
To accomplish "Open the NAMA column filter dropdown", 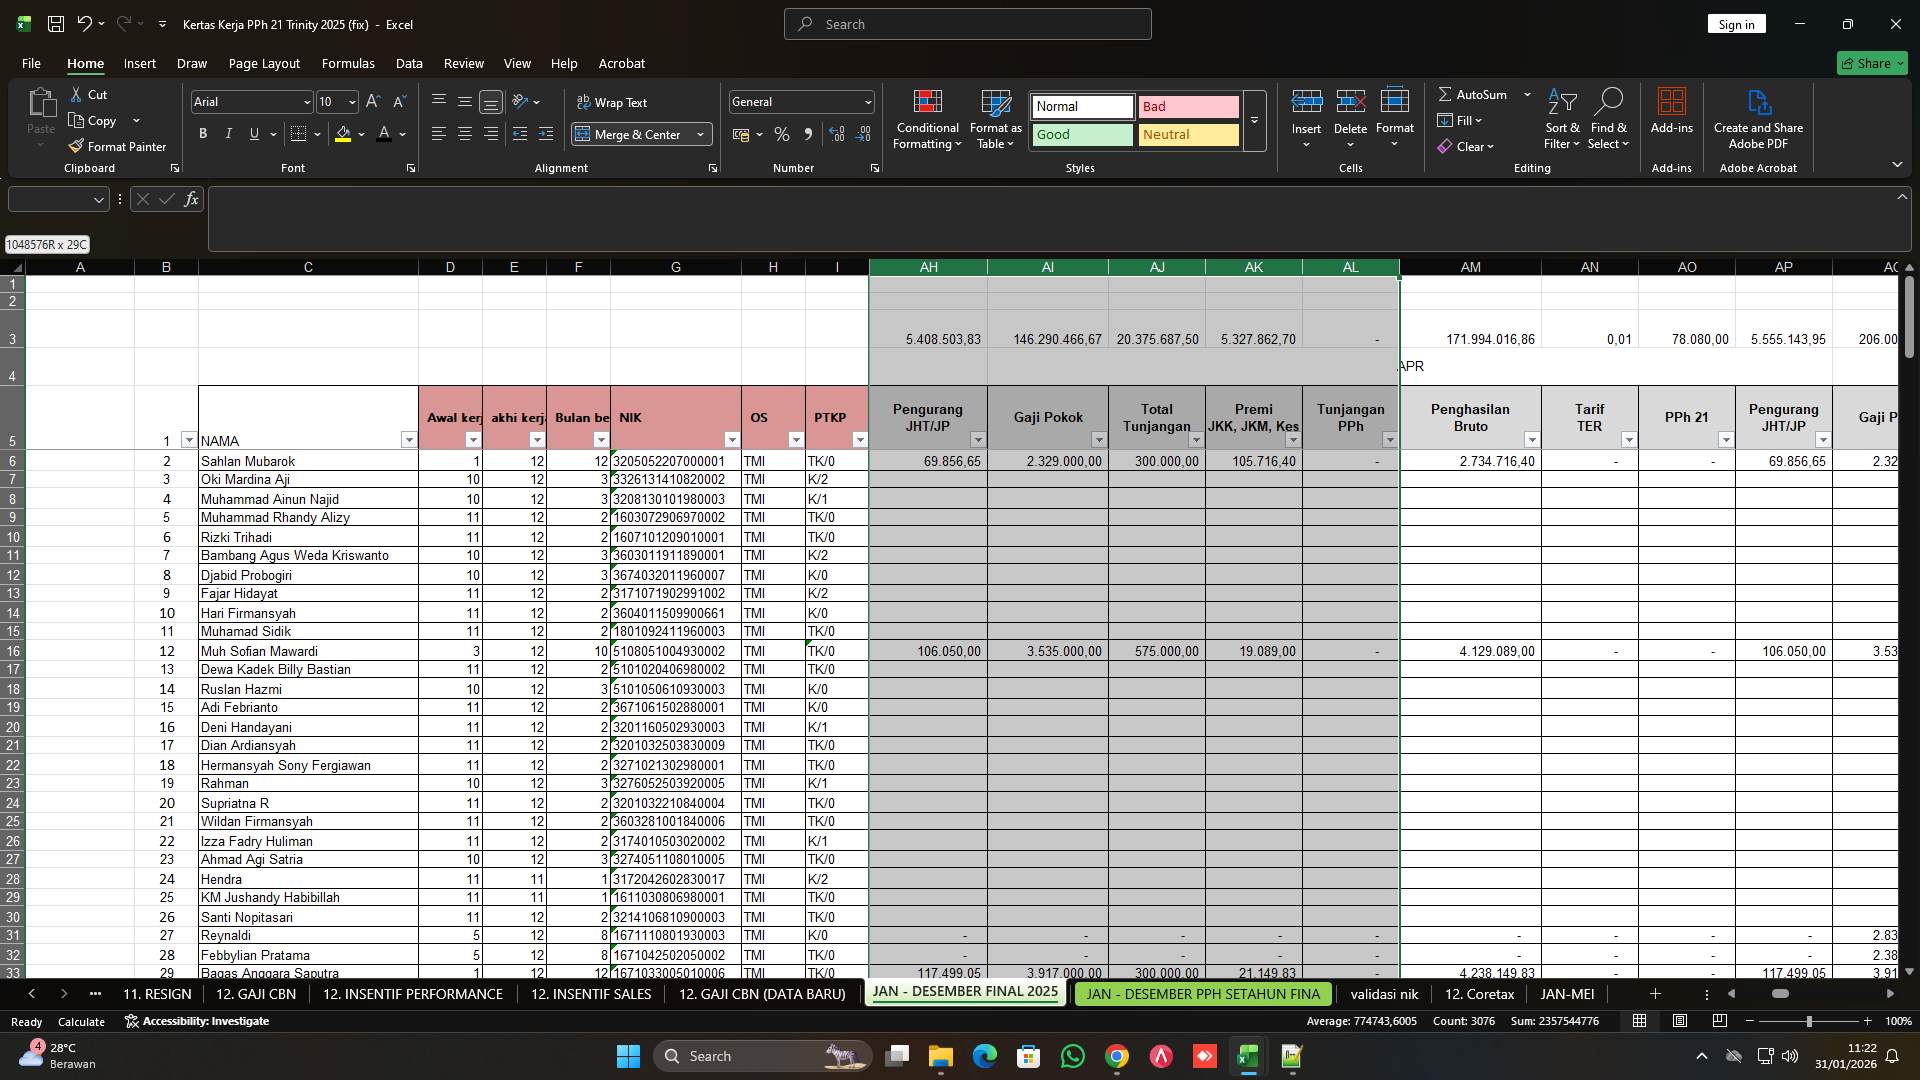I will point(409,440).
